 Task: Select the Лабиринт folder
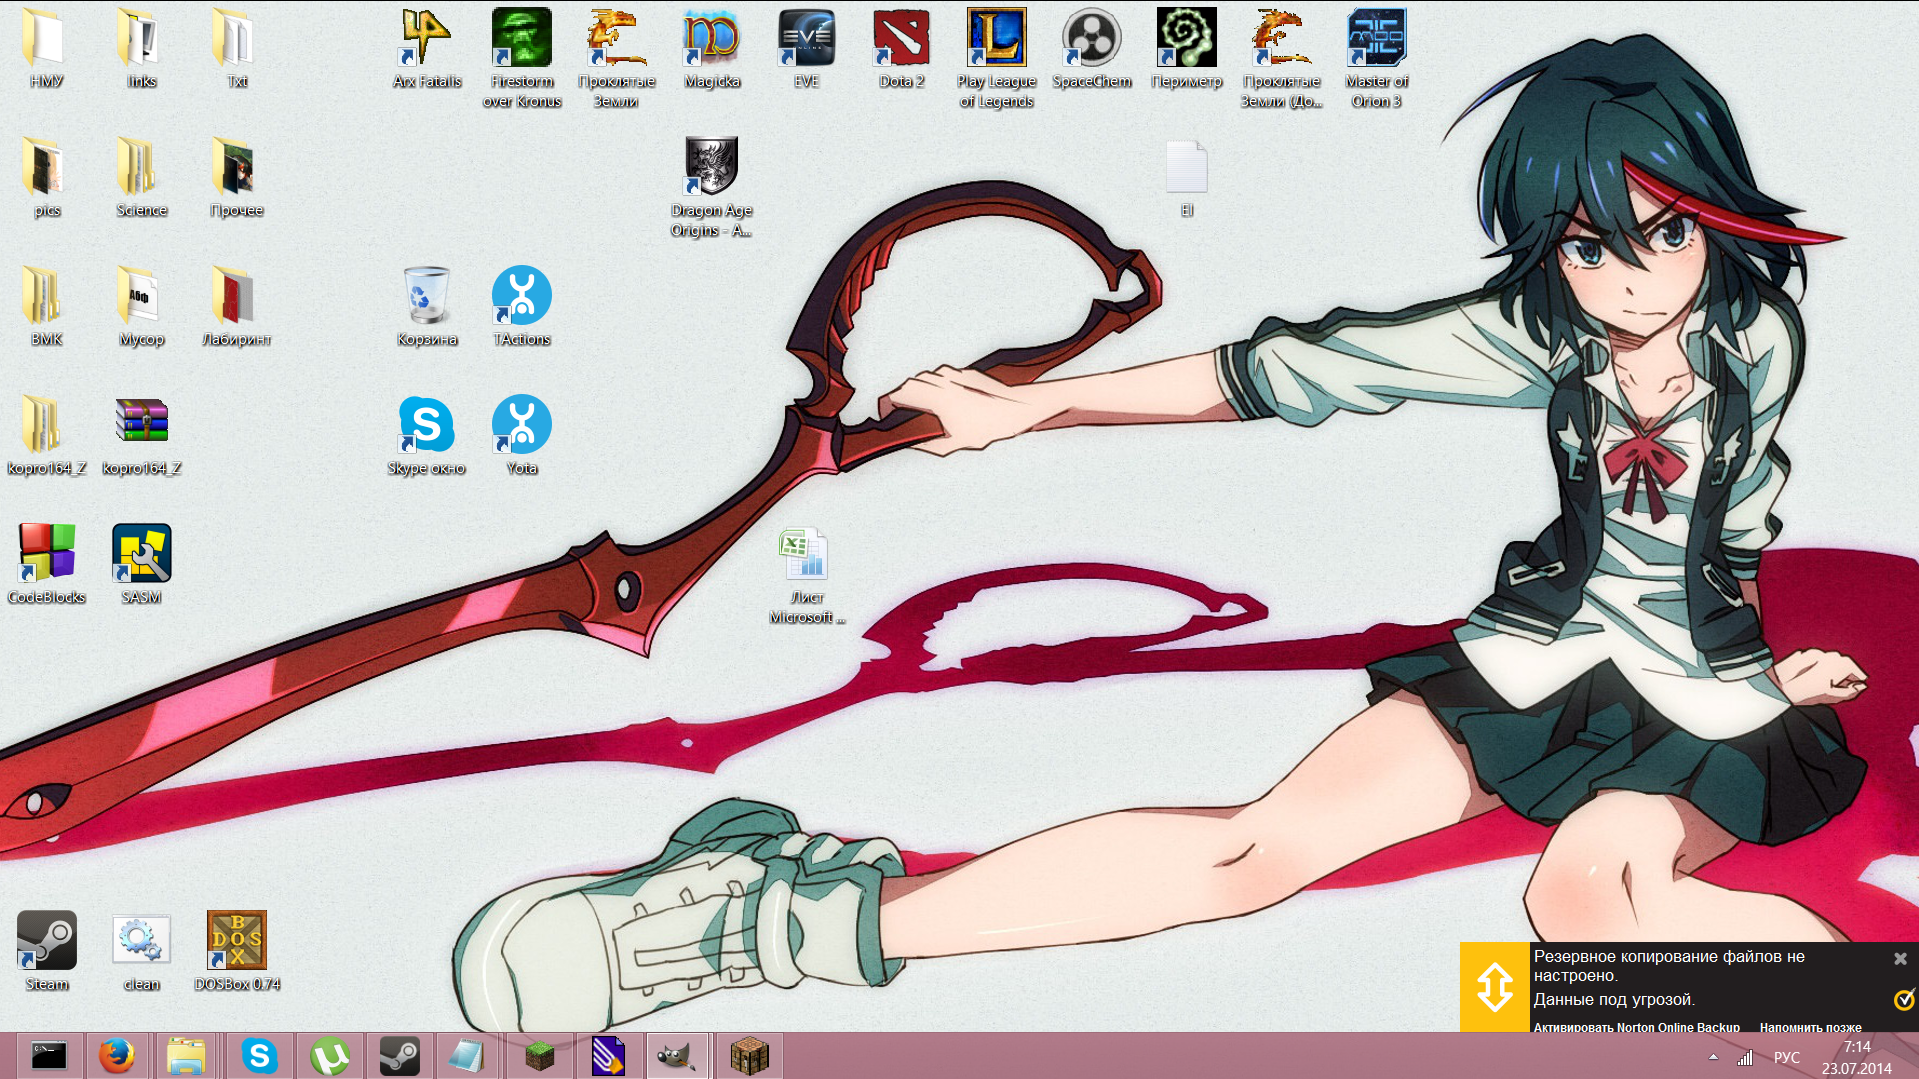236,306
